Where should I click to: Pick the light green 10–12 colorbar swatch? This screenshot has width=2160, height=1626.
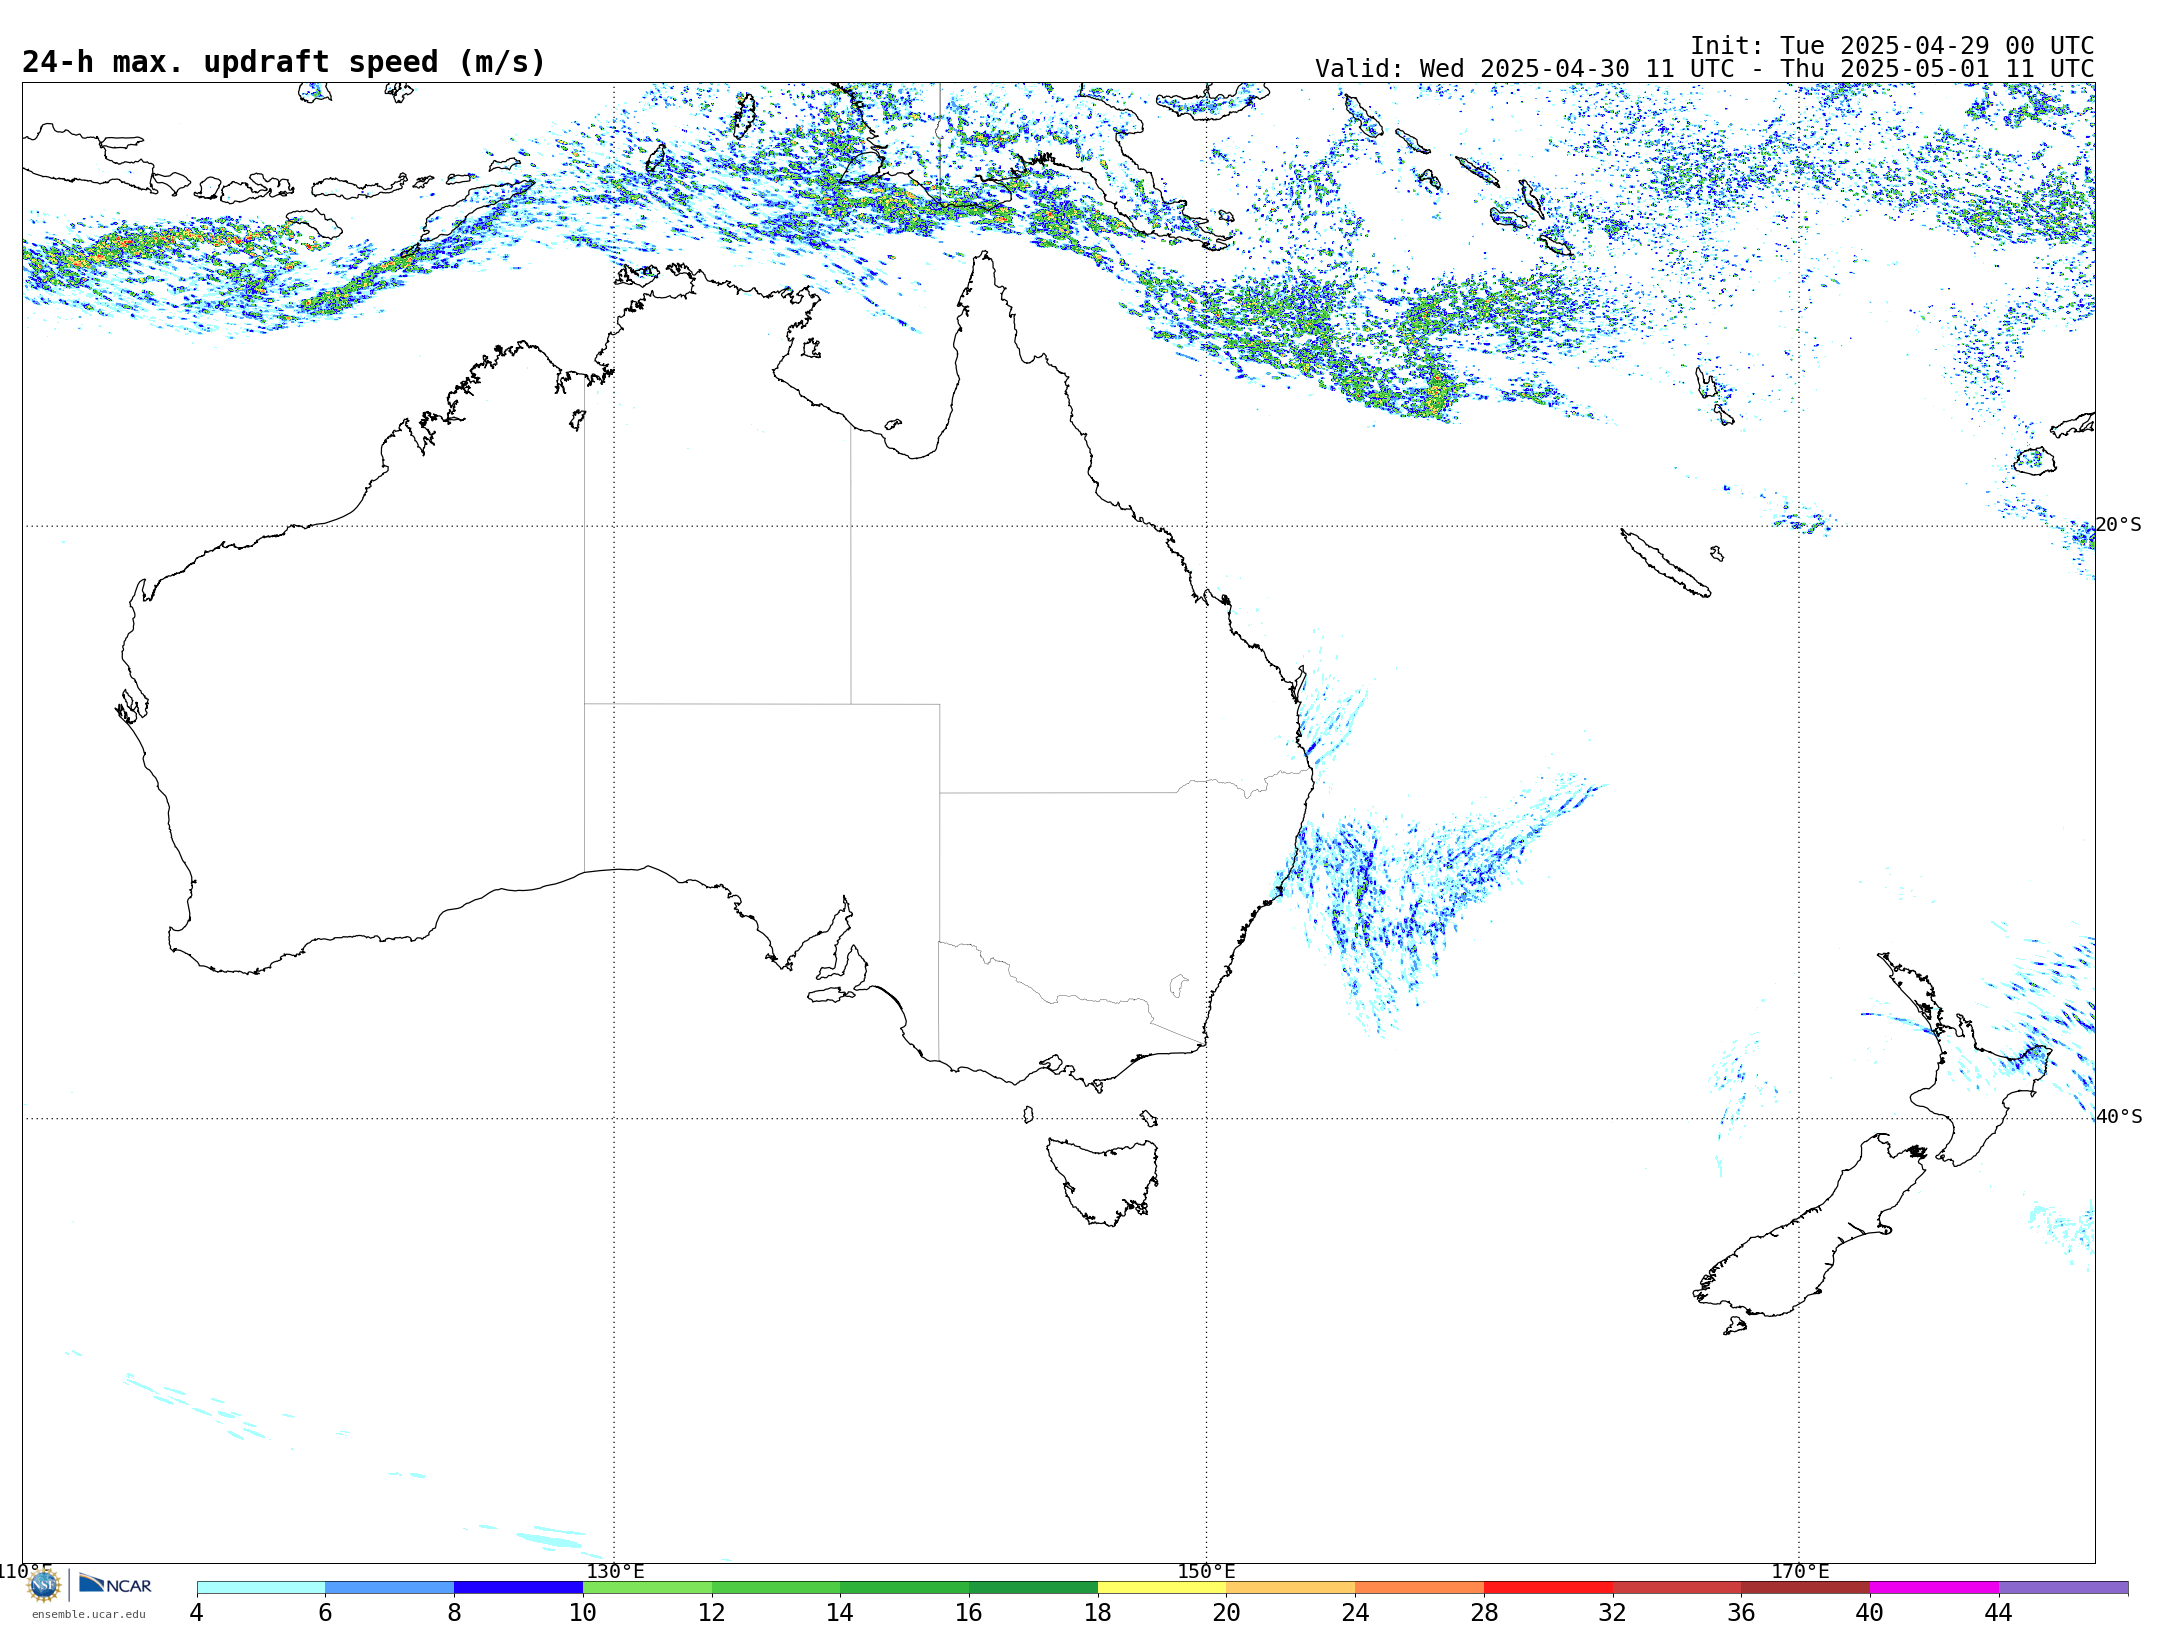click(647, 1588)
